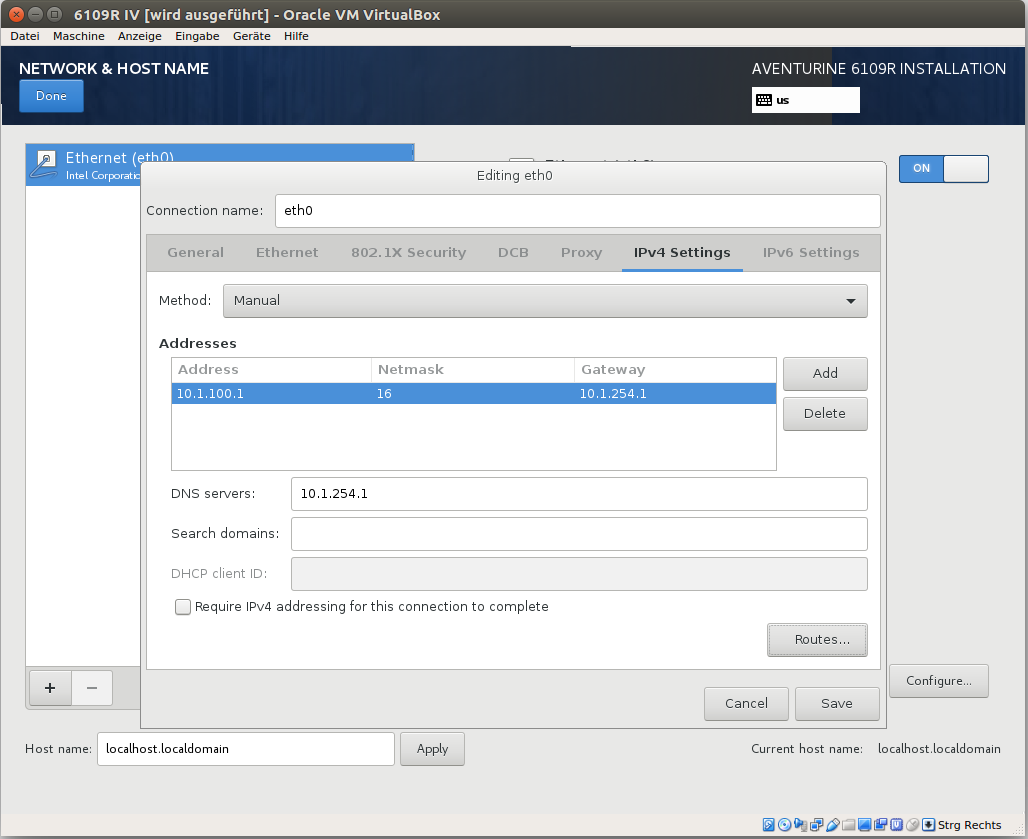Click the shared folders status icon

pos(848,825)
